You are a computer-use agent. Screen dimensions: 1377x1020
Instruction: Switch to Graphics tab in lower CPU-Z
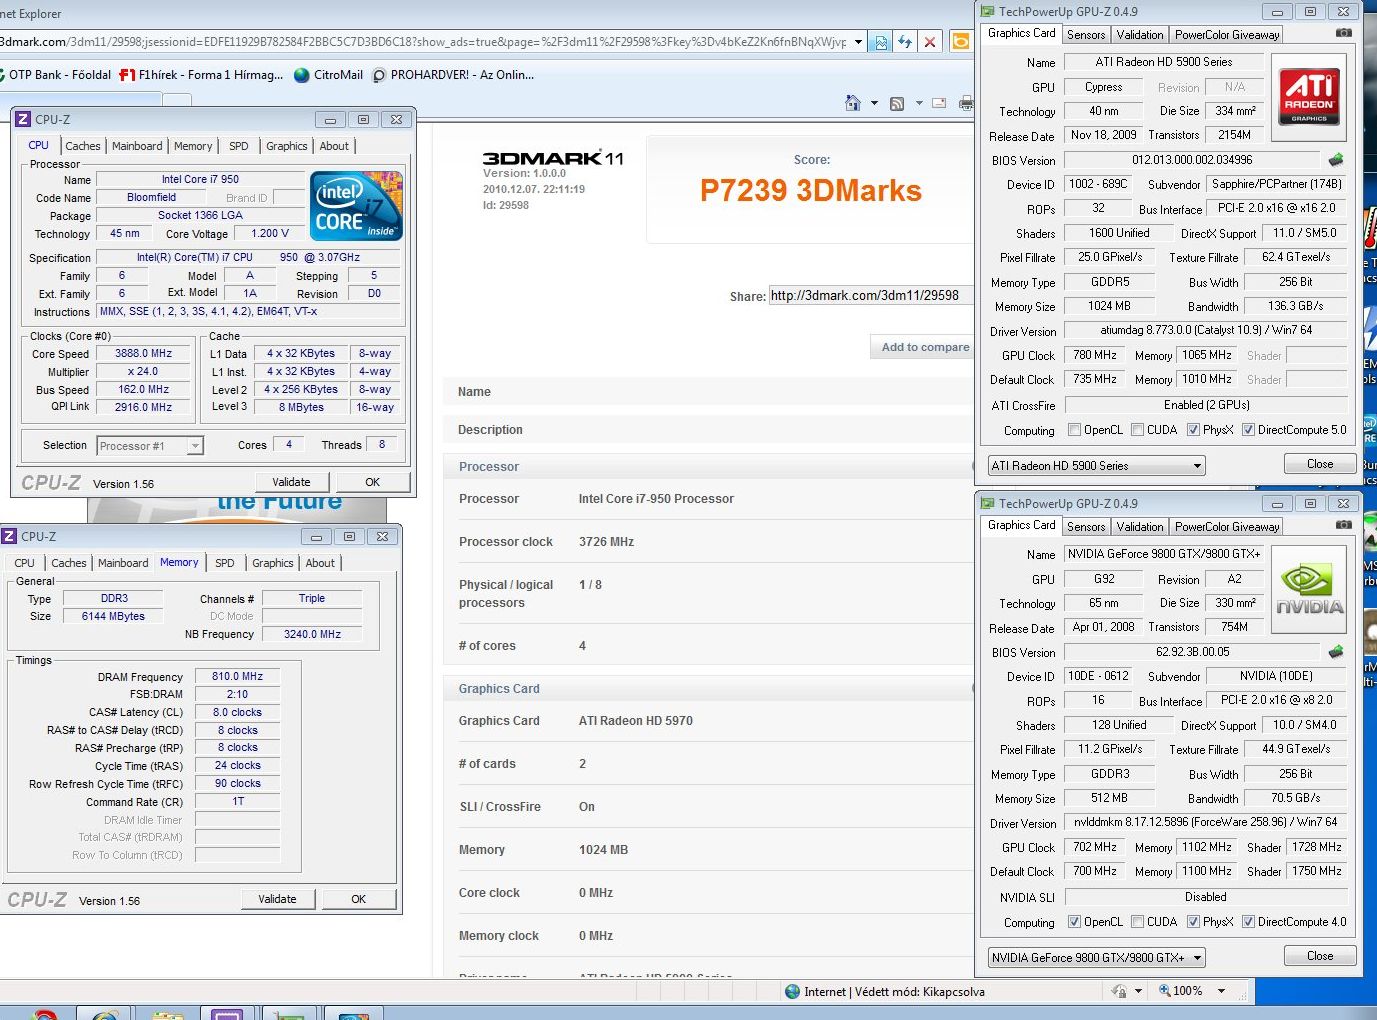click(x=273, y=563)
